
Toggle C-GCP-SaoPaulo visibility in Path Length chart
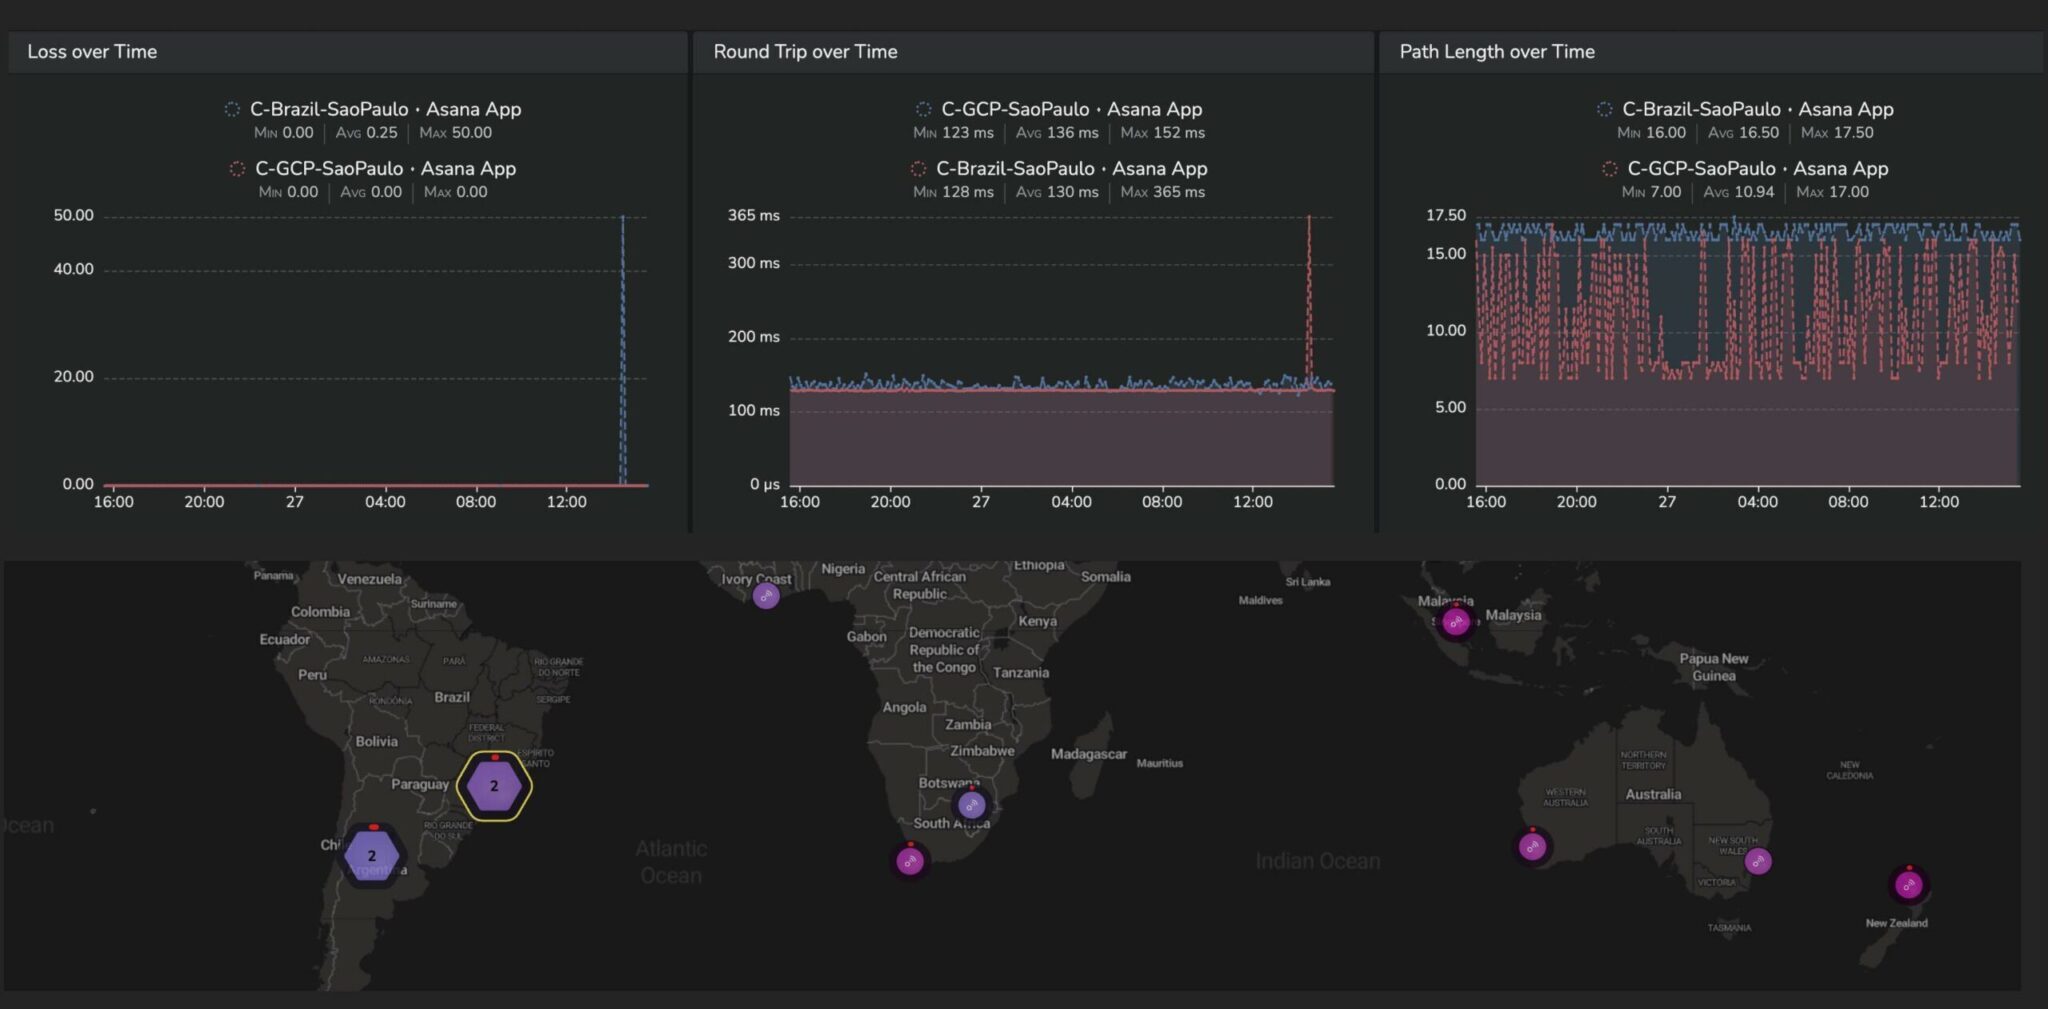tap(1760, 168)
